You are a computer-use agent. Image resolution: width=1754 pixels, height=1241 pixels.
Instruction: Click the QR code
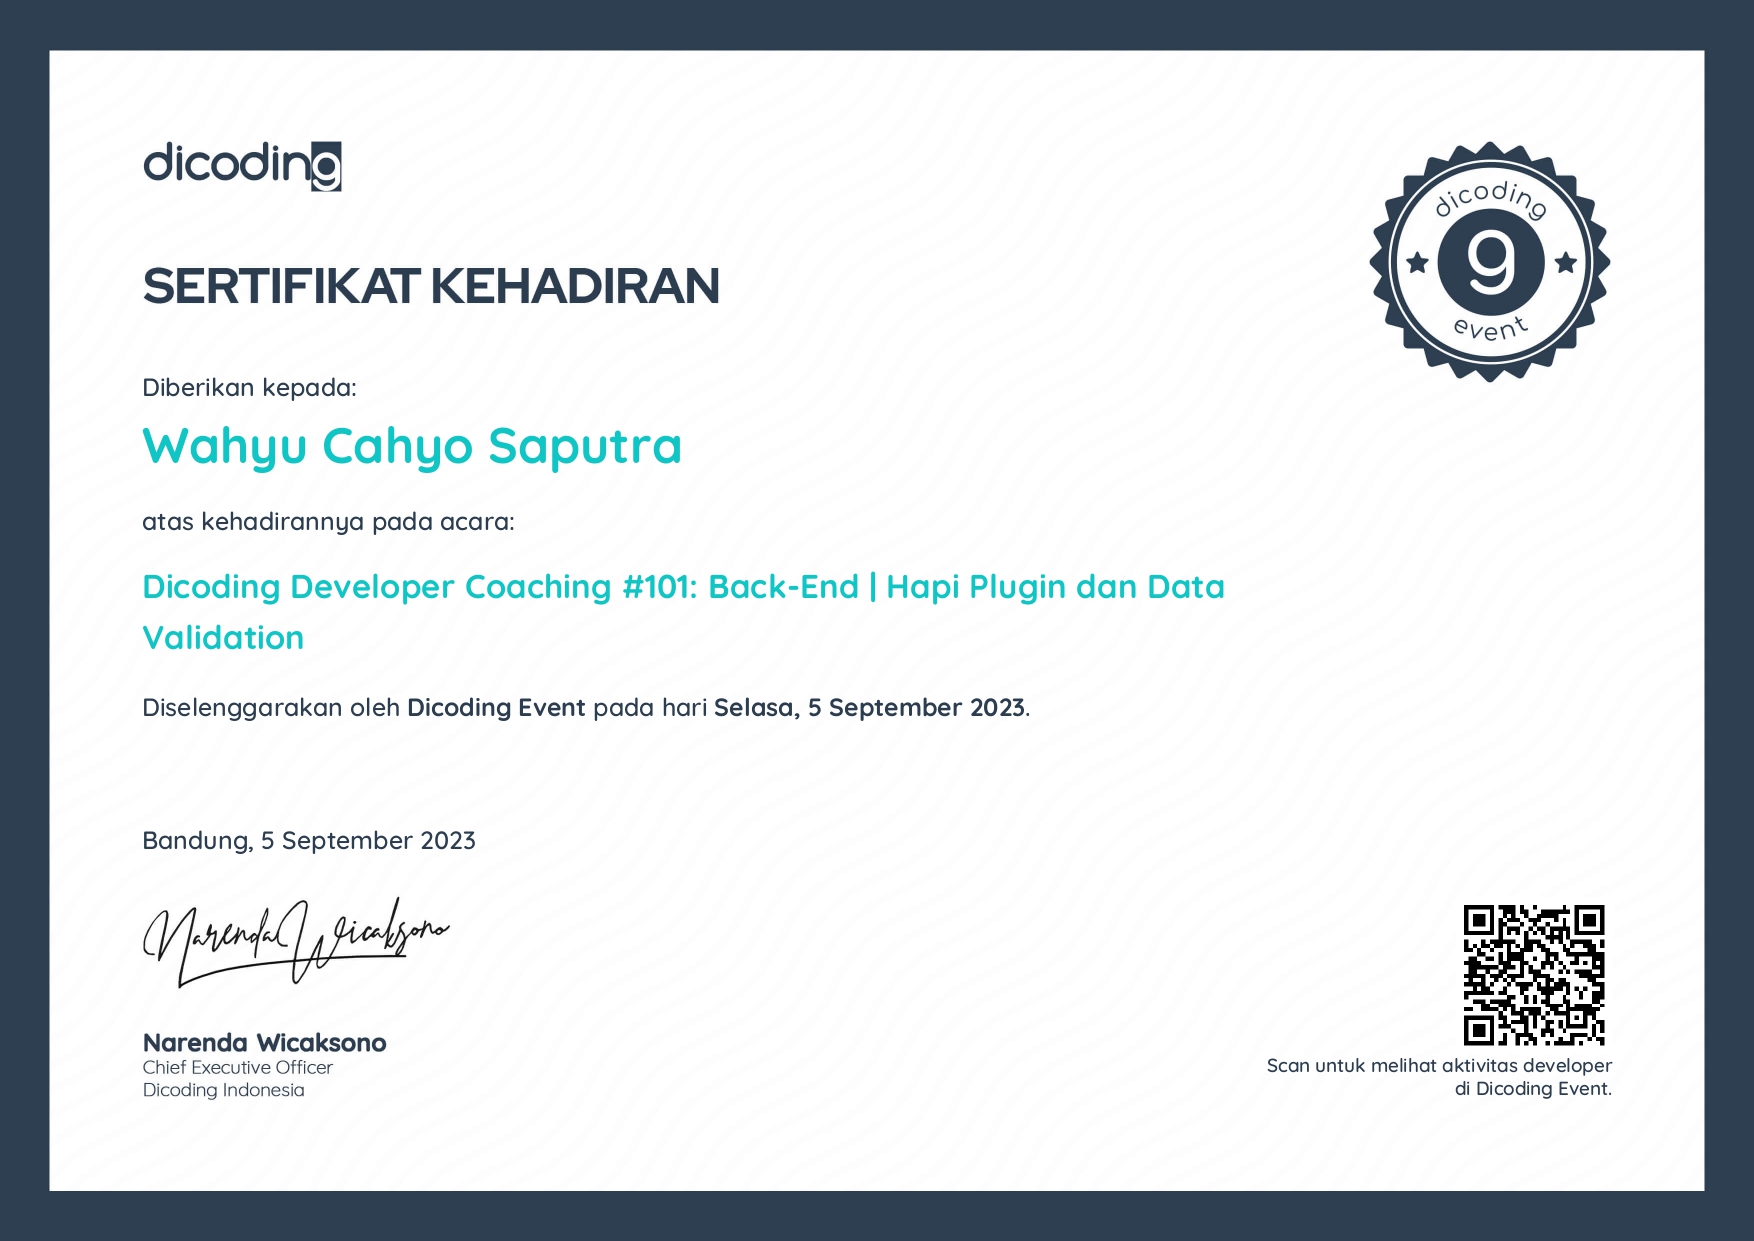(x=1534, y=974)
